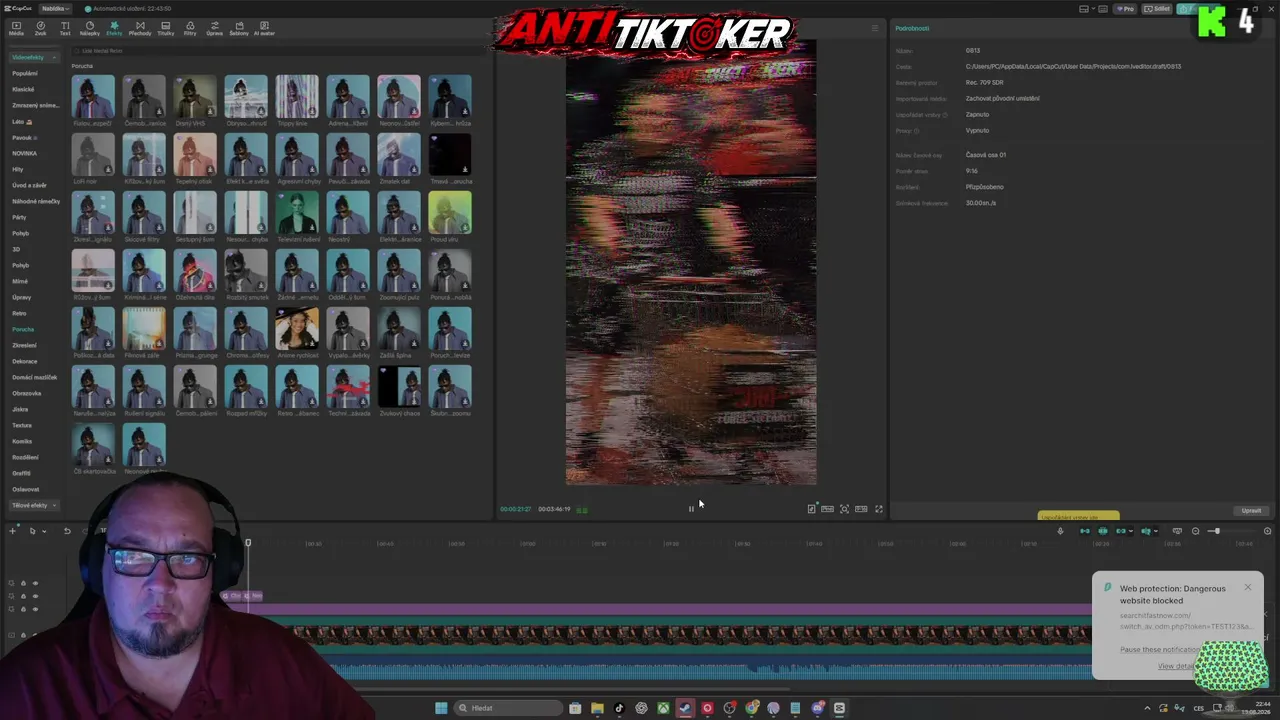Click the timeline playhead marker
Viewport: 1280px width, 720px height.
click(x=248, y=543)
